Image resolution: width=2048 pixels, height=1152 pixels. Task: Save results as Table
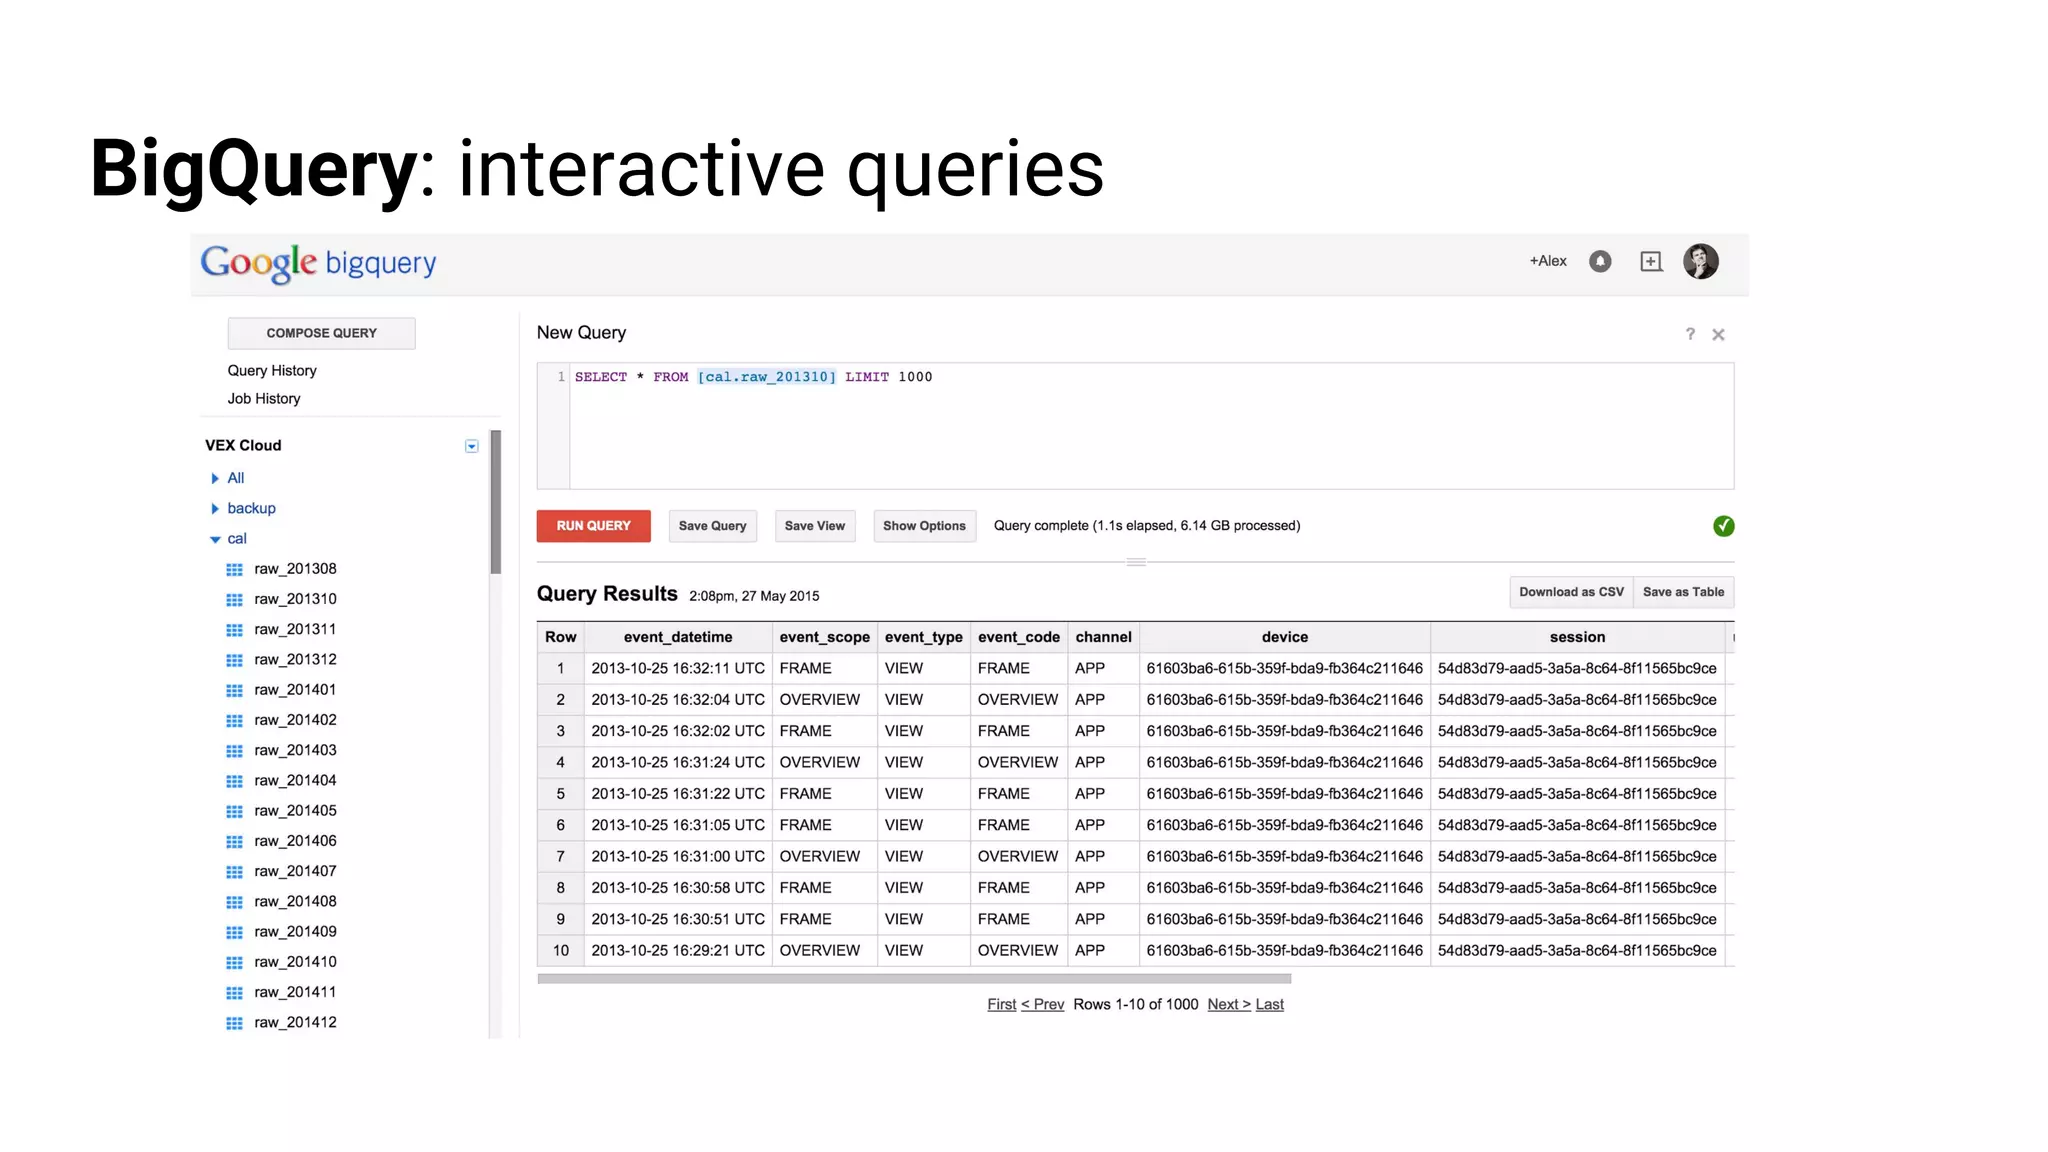point(1684,592)
